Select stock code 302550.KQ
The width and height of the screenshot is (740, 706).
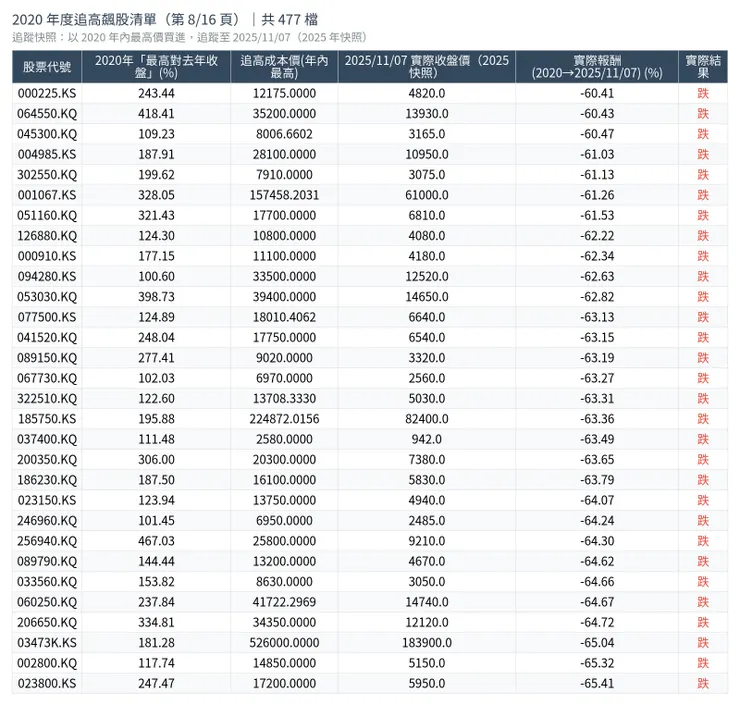(x=47, y=175)
